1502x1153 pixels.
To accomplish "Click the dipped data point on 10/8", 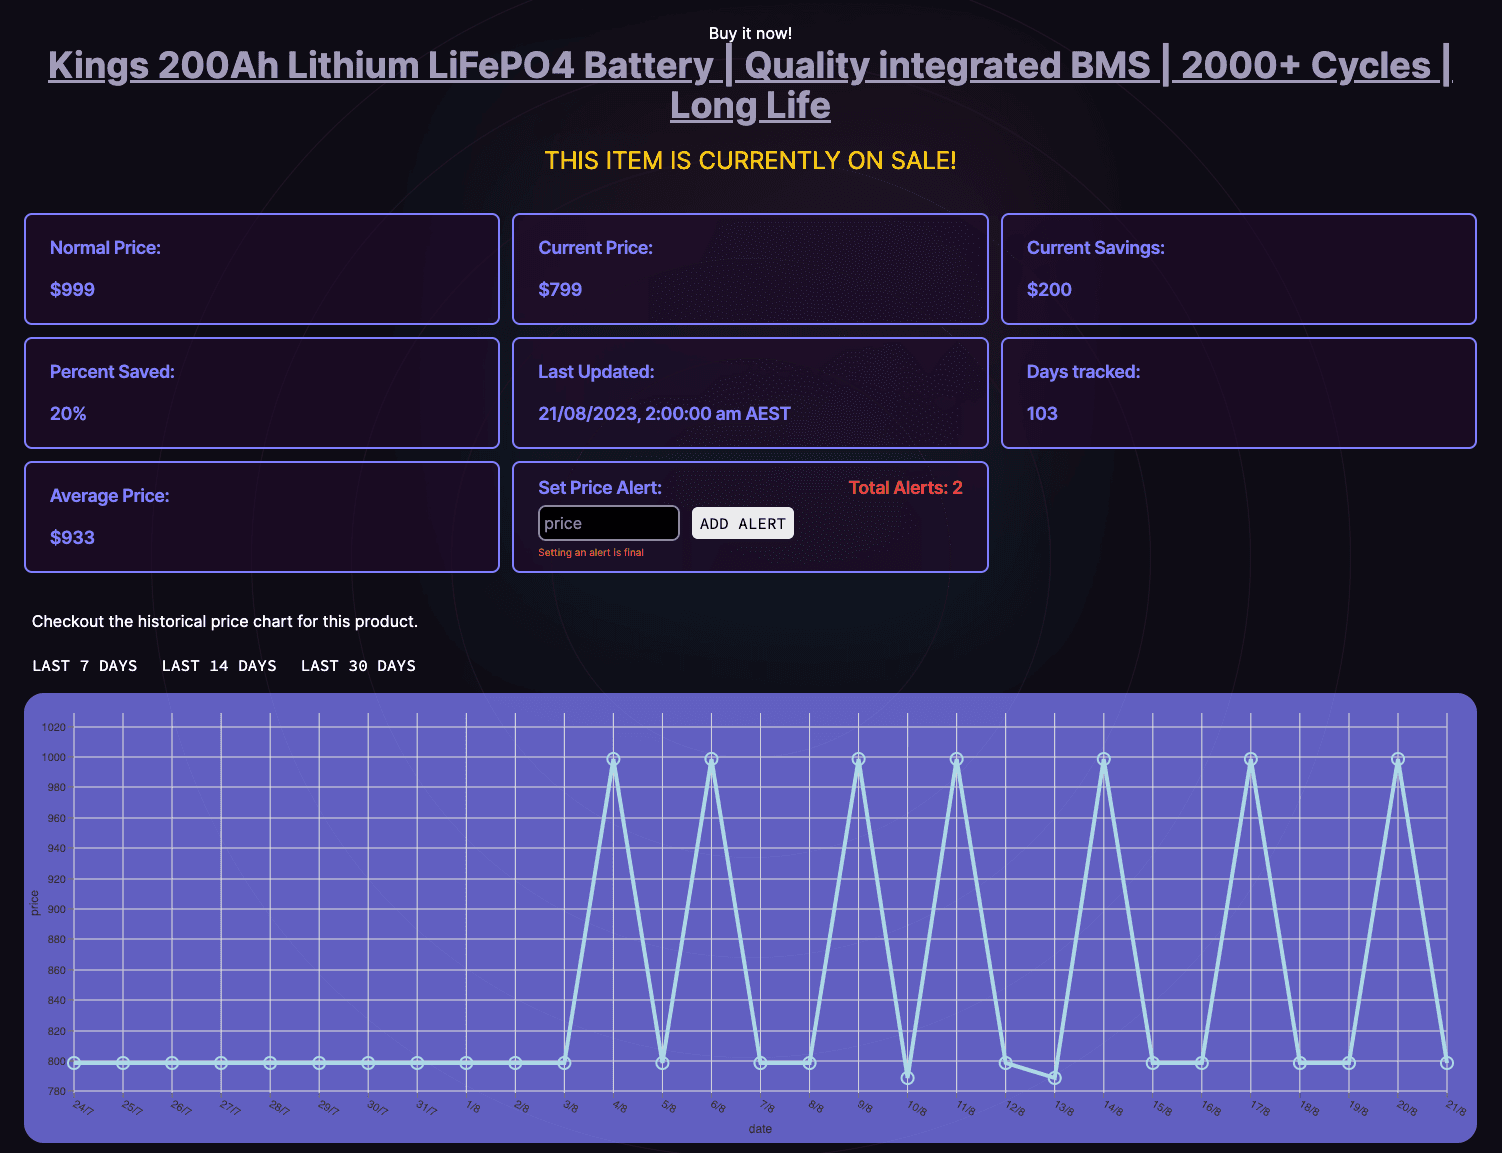I will (x=906, y=1078).
